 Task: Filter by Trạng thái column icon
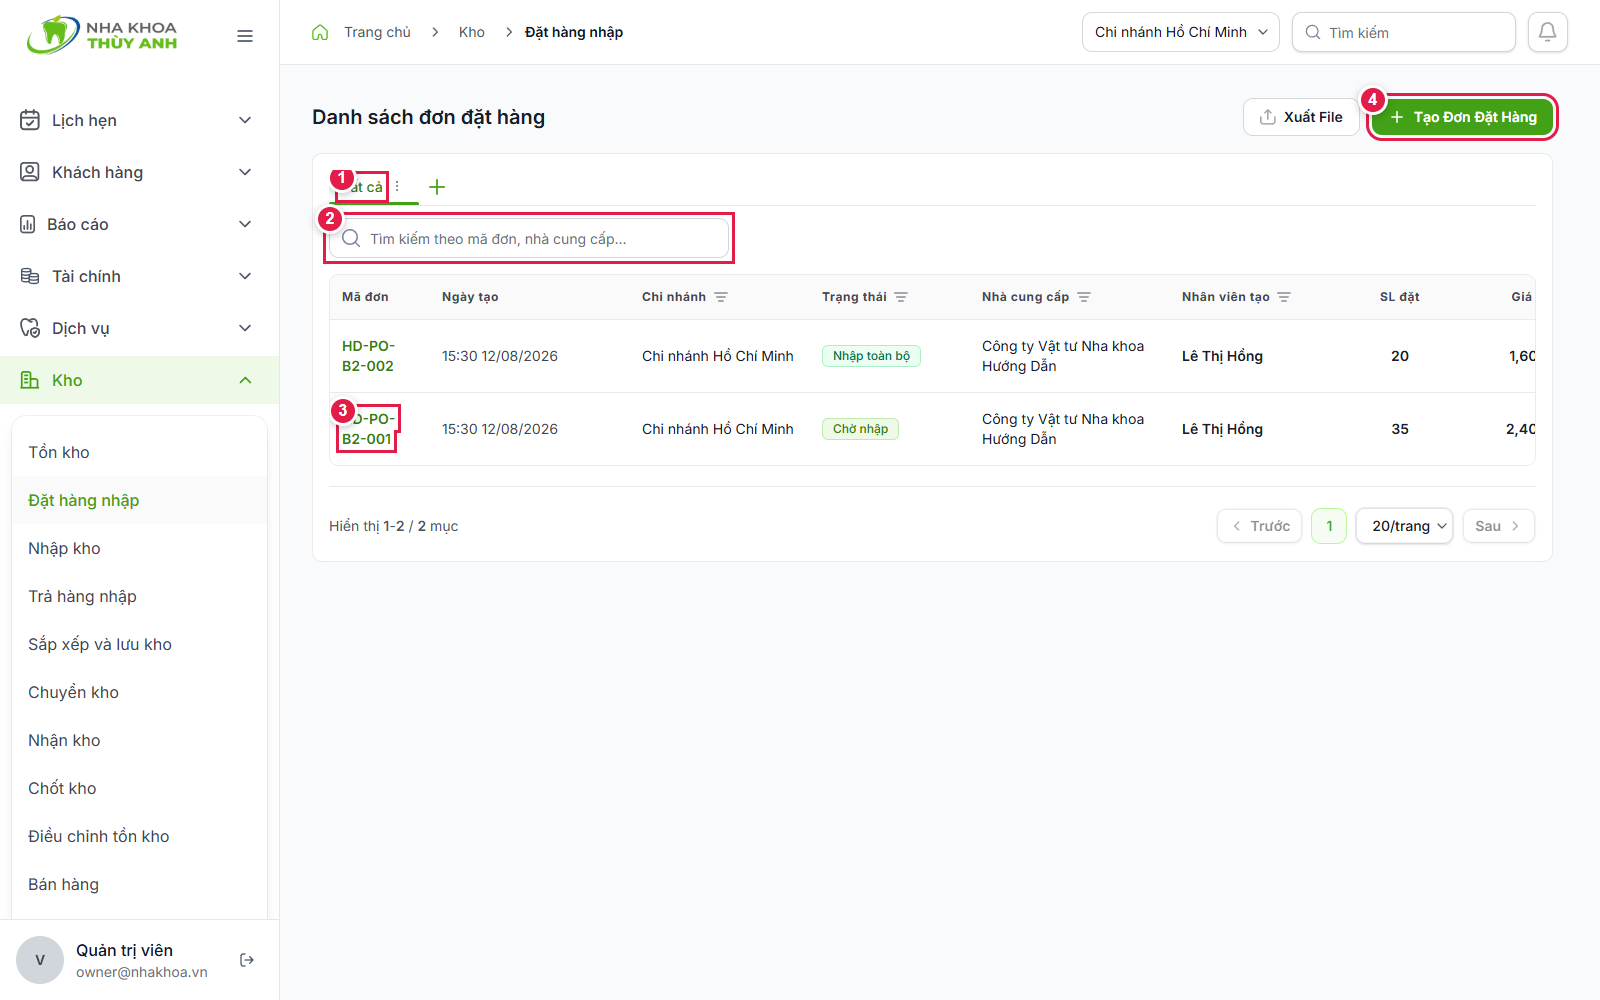[901, 297]
